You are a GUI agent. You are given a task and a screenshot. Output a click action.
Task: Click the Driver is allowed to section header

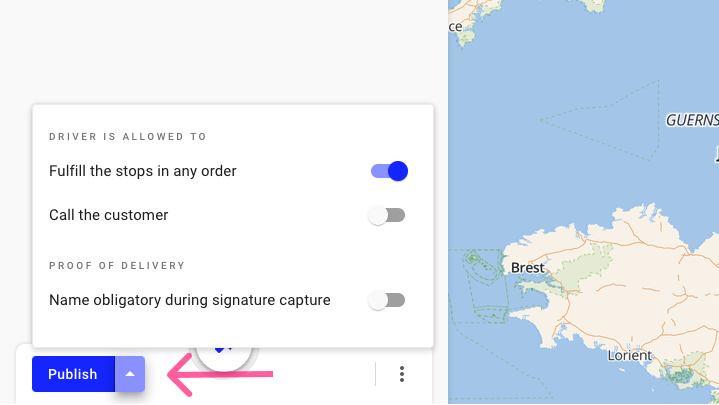(128, 137)
